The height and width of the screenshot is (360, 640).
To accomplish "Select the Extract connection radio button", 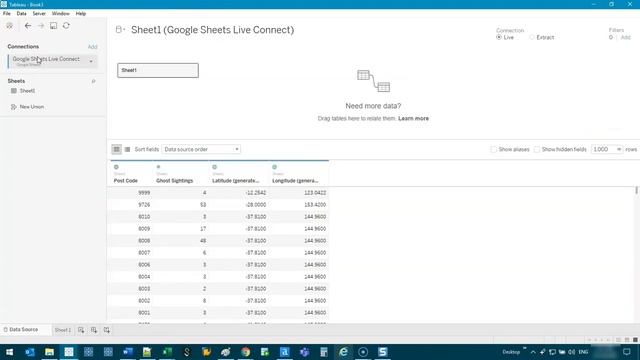I will tap(531, 37).
